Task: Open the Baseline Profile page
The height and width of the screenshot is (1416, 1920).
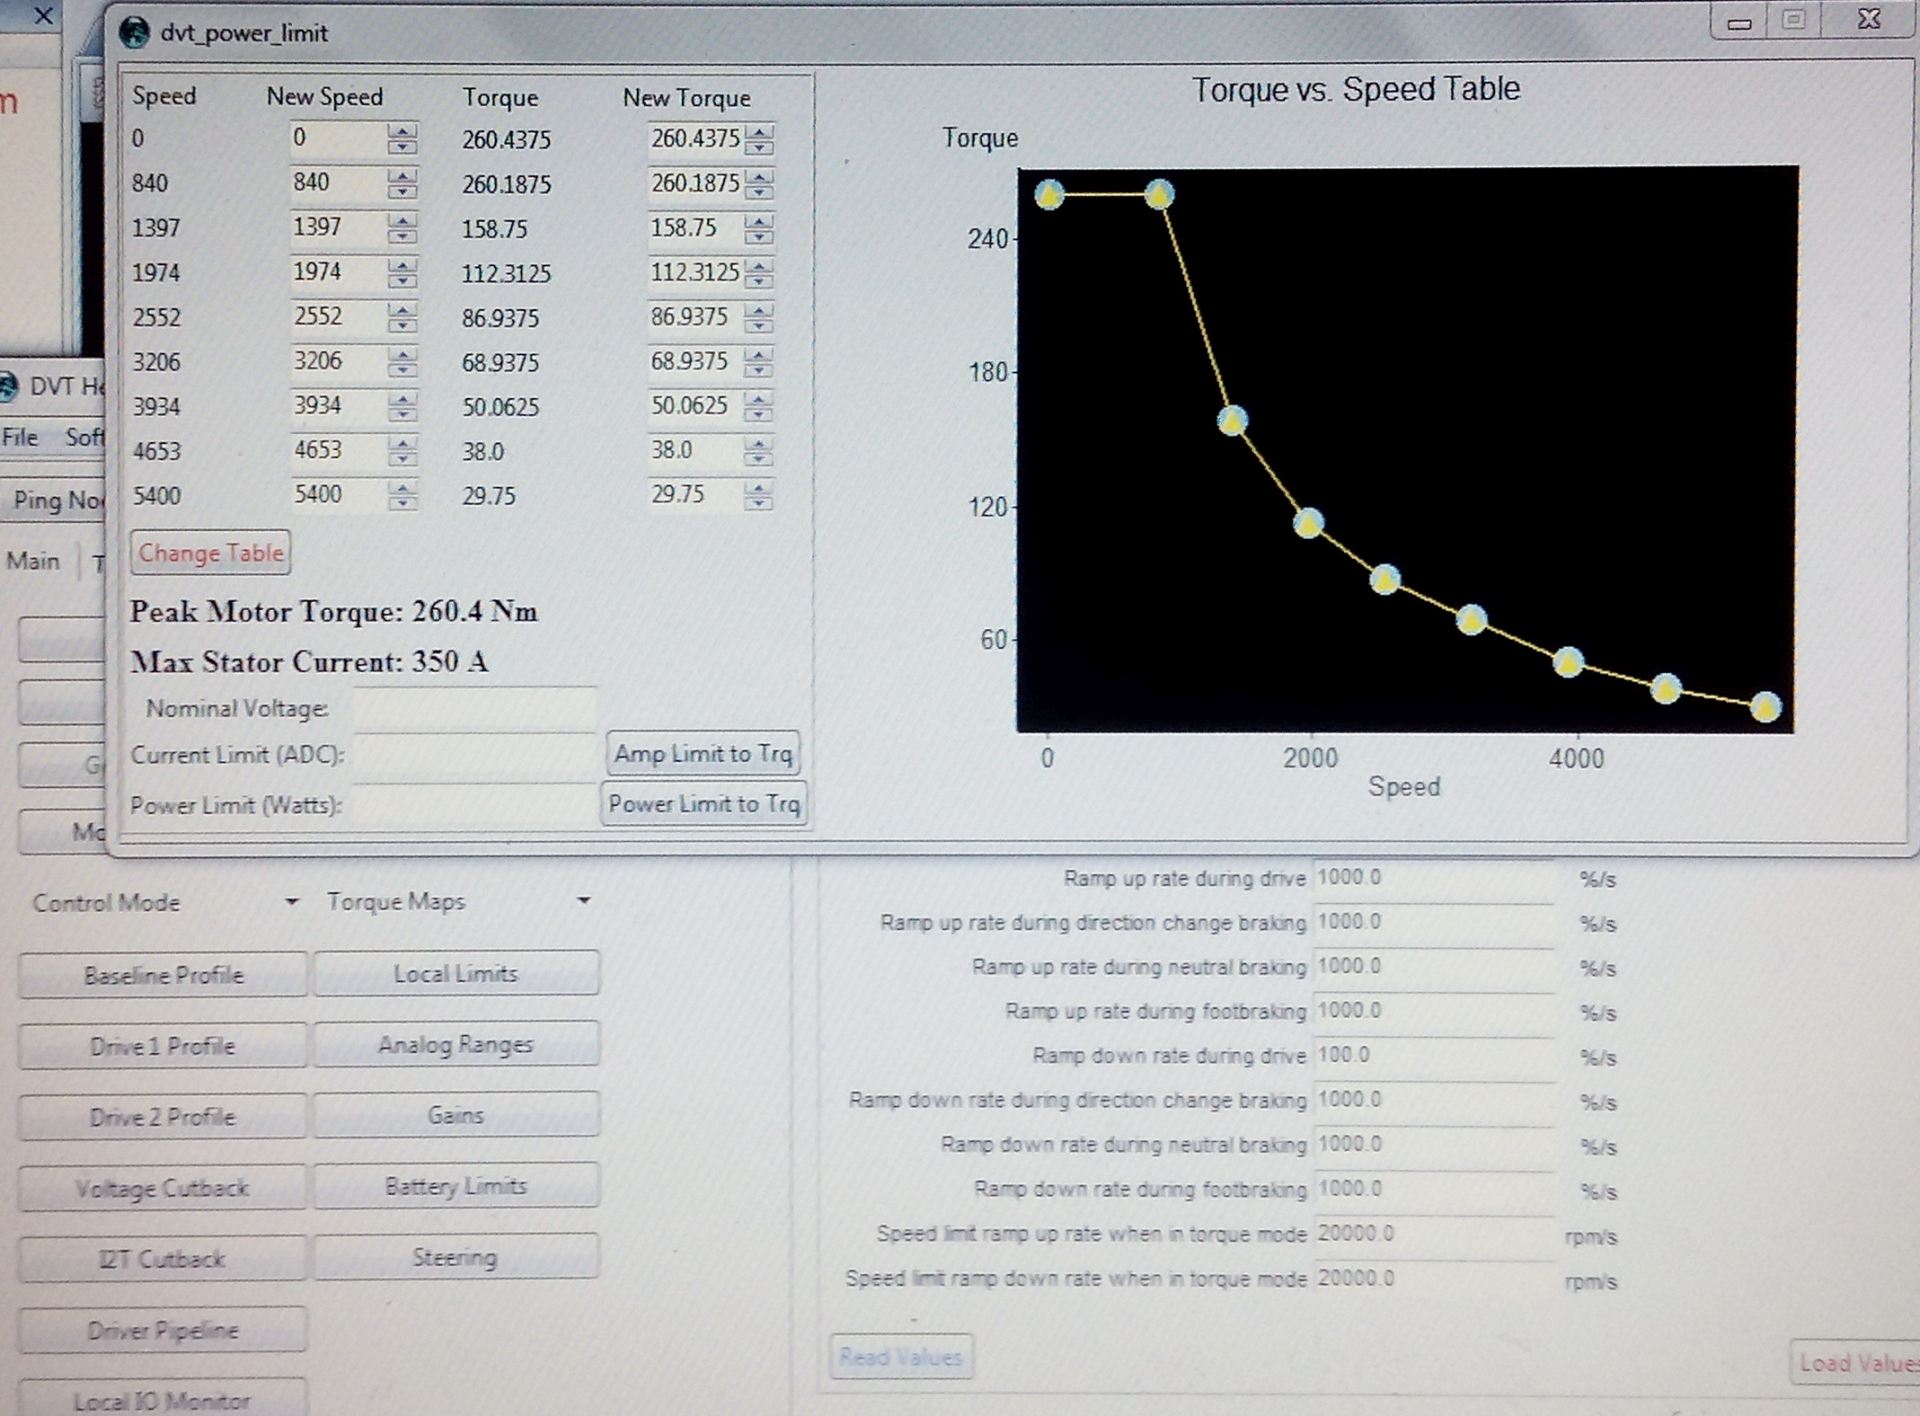Action: click(x=163, y=975)
